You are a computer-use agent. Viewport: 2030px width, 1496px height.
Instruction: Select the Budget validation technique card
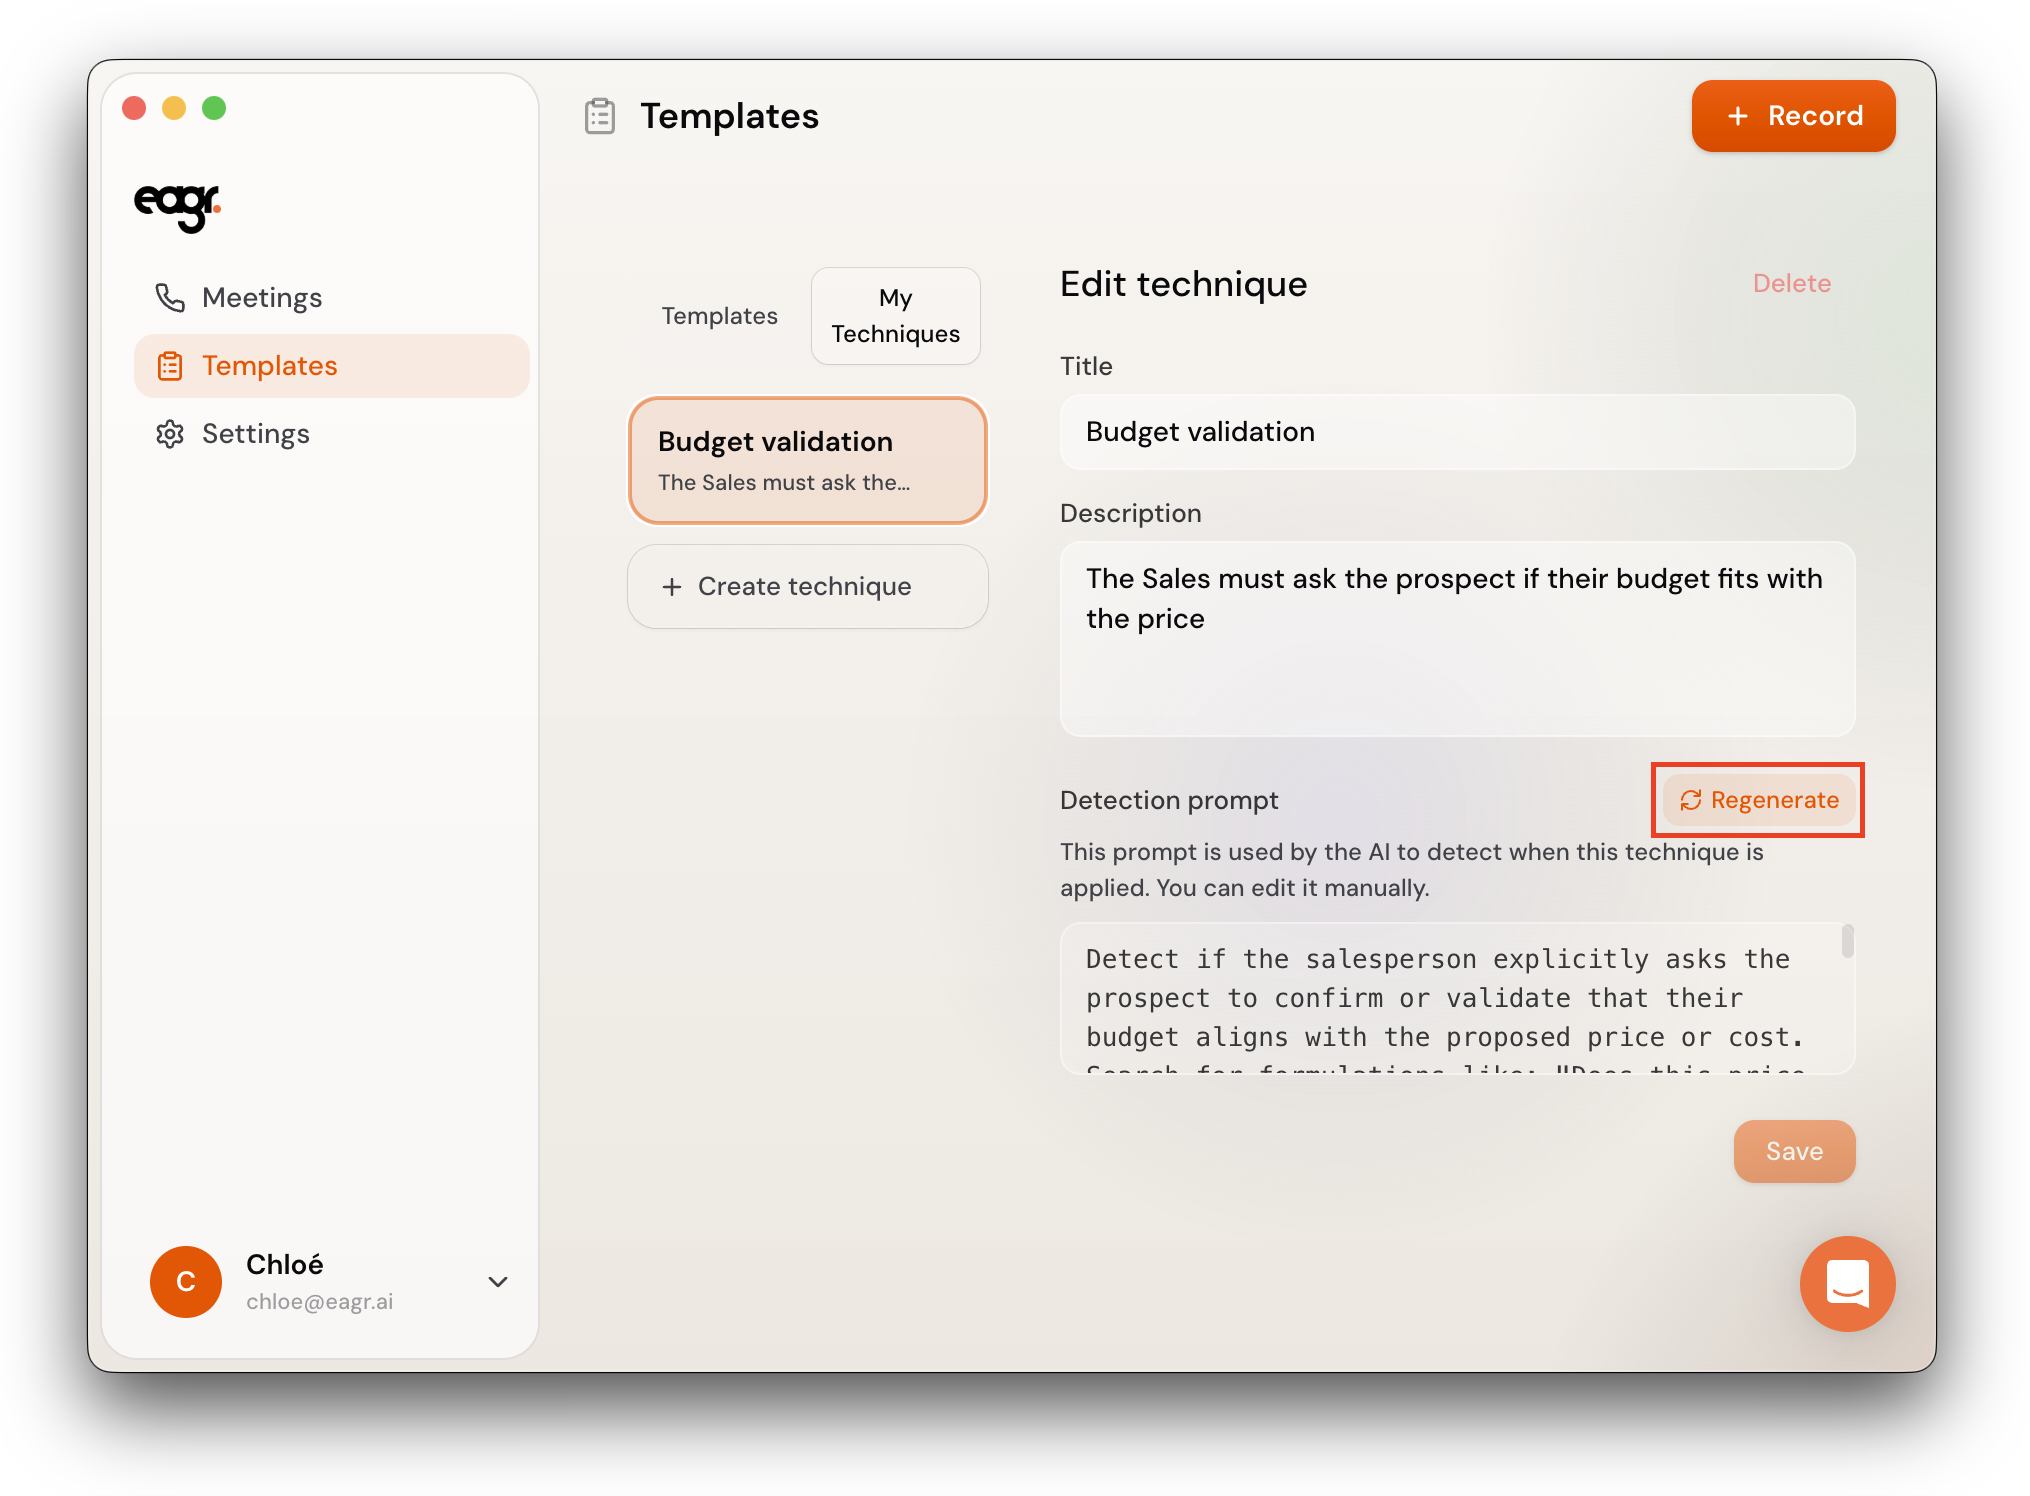point(807,461)
